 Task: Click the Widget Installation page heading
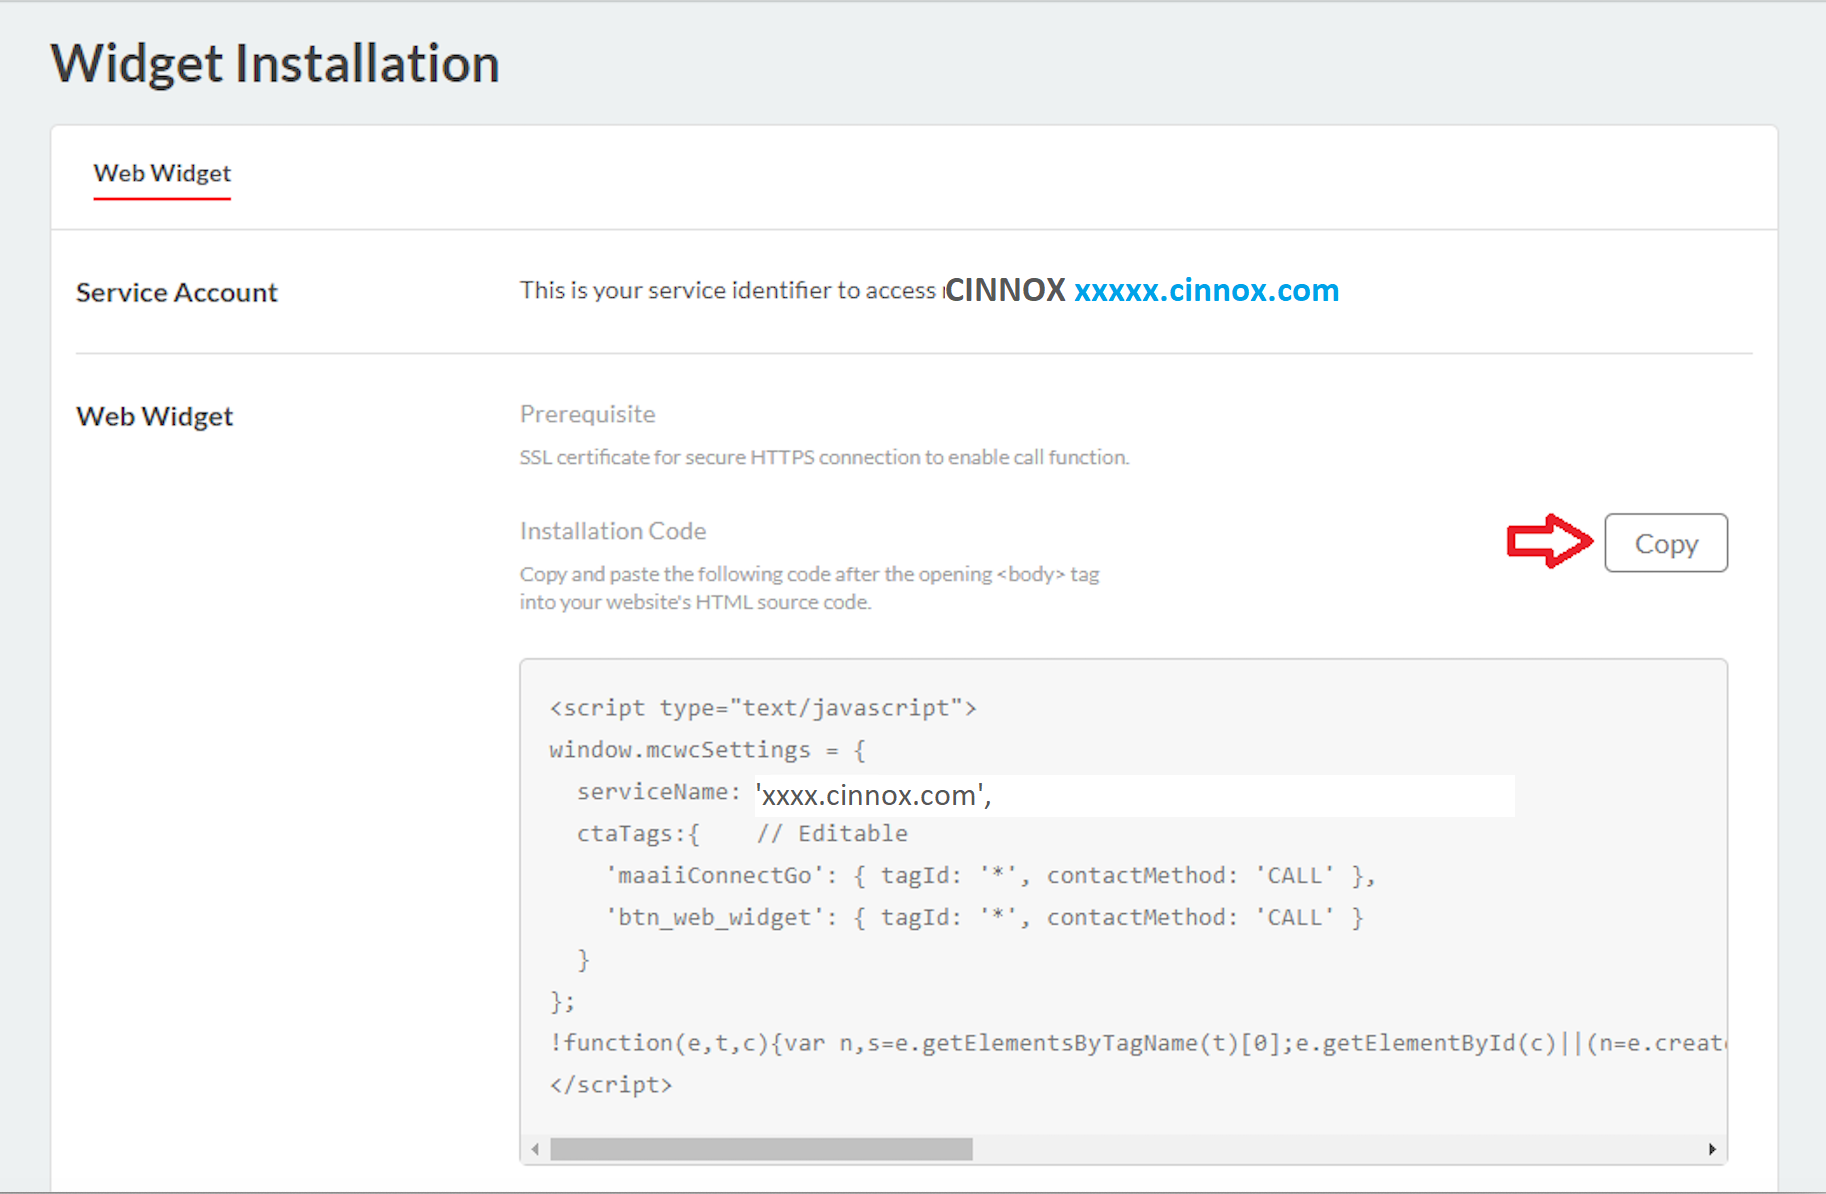[275, 63]
